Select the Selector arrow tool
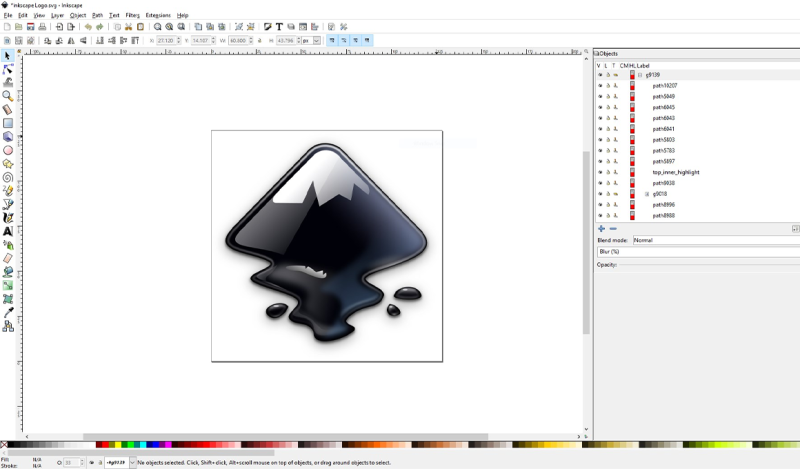The width and height of the screenshot is (800, 469). (8, 56)
